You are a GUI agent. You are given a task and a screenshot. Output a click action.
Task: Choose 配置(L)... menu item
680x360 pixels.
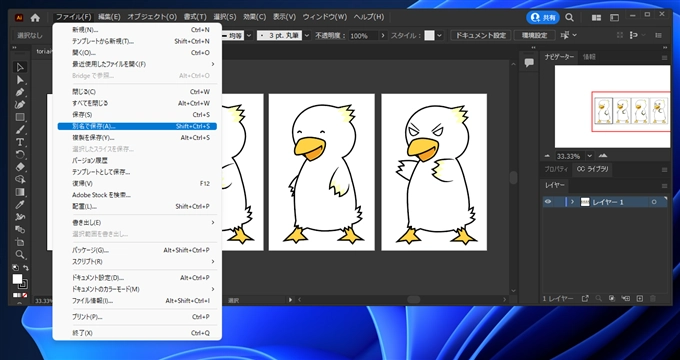[137, 206]
